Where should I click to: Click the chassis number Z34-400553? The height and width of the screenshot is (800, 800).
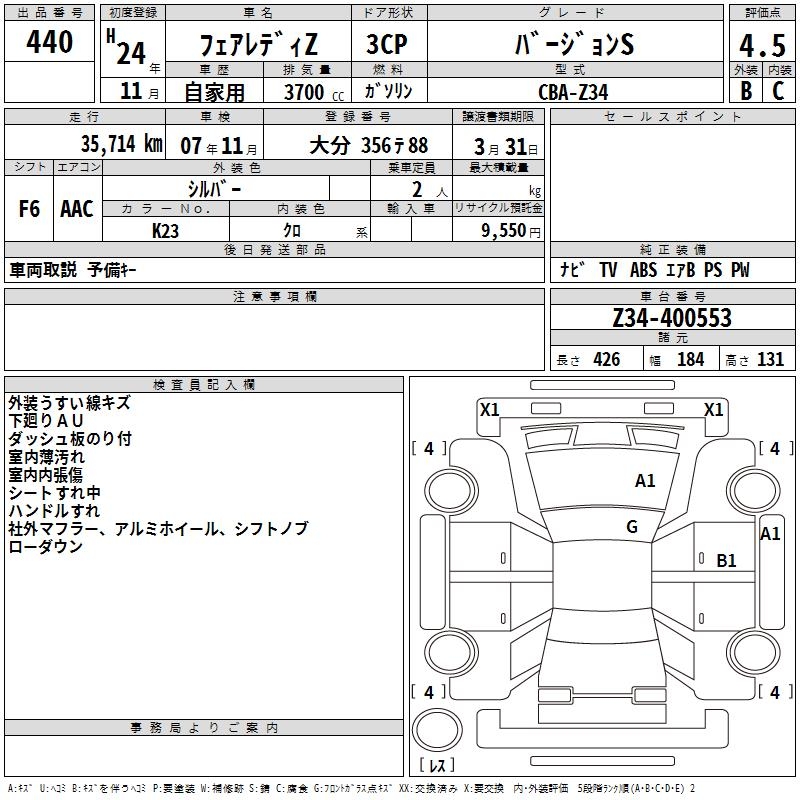click(x=672, y=317)
